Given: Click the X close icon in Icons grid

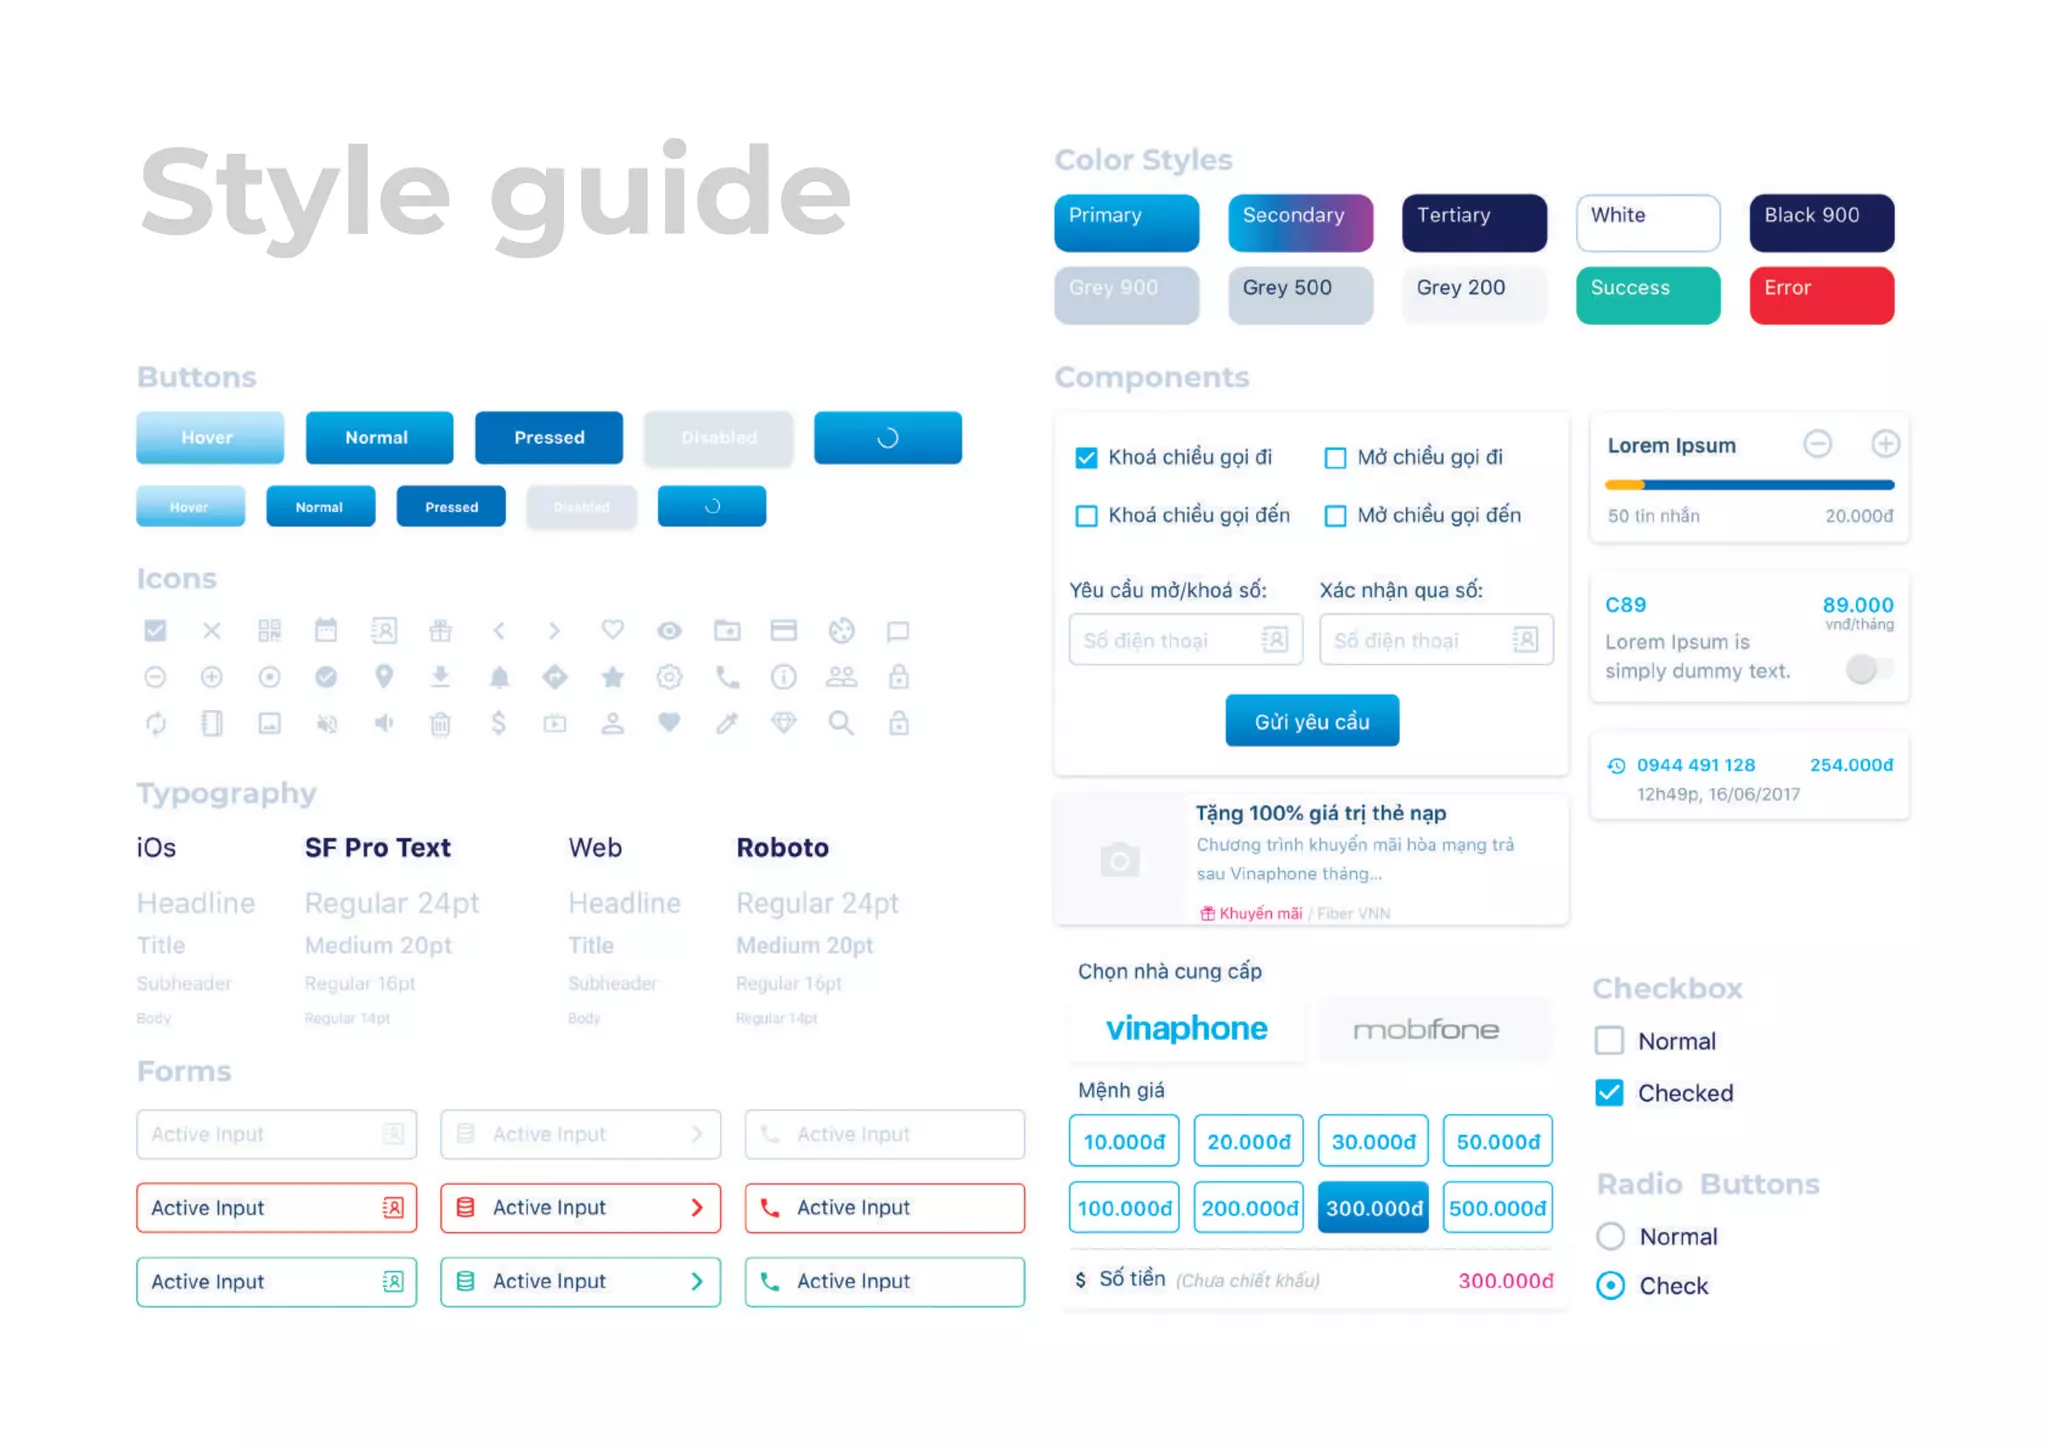Looking at the screenshot, I should click(x=212, y=630).
